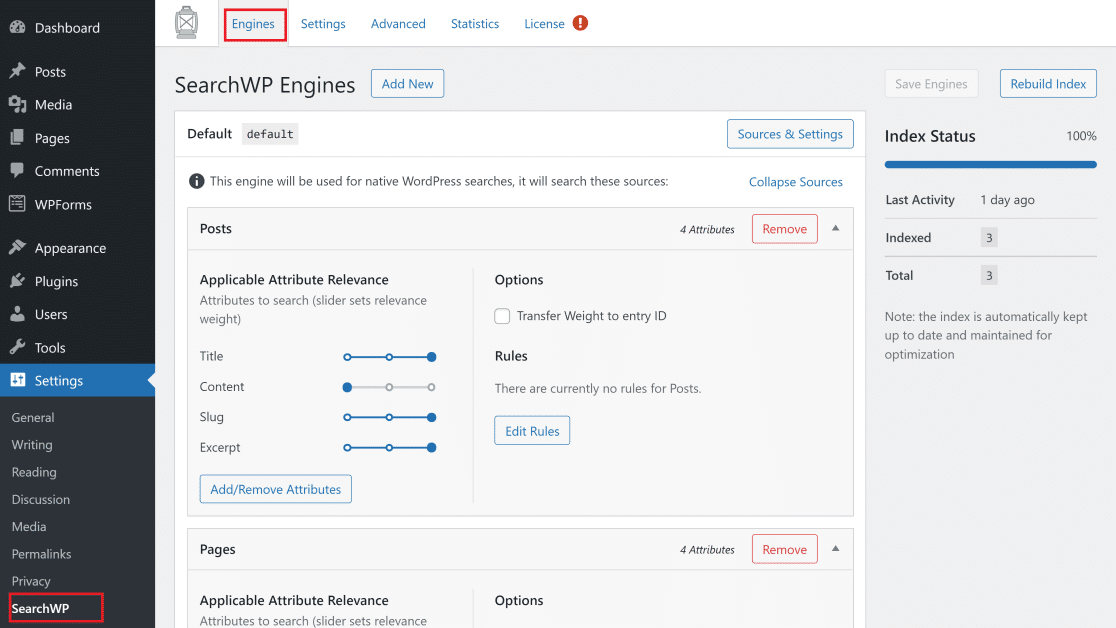Click the Collapse Sources link
Screen dimensions: 1116x628
point(796,182)
